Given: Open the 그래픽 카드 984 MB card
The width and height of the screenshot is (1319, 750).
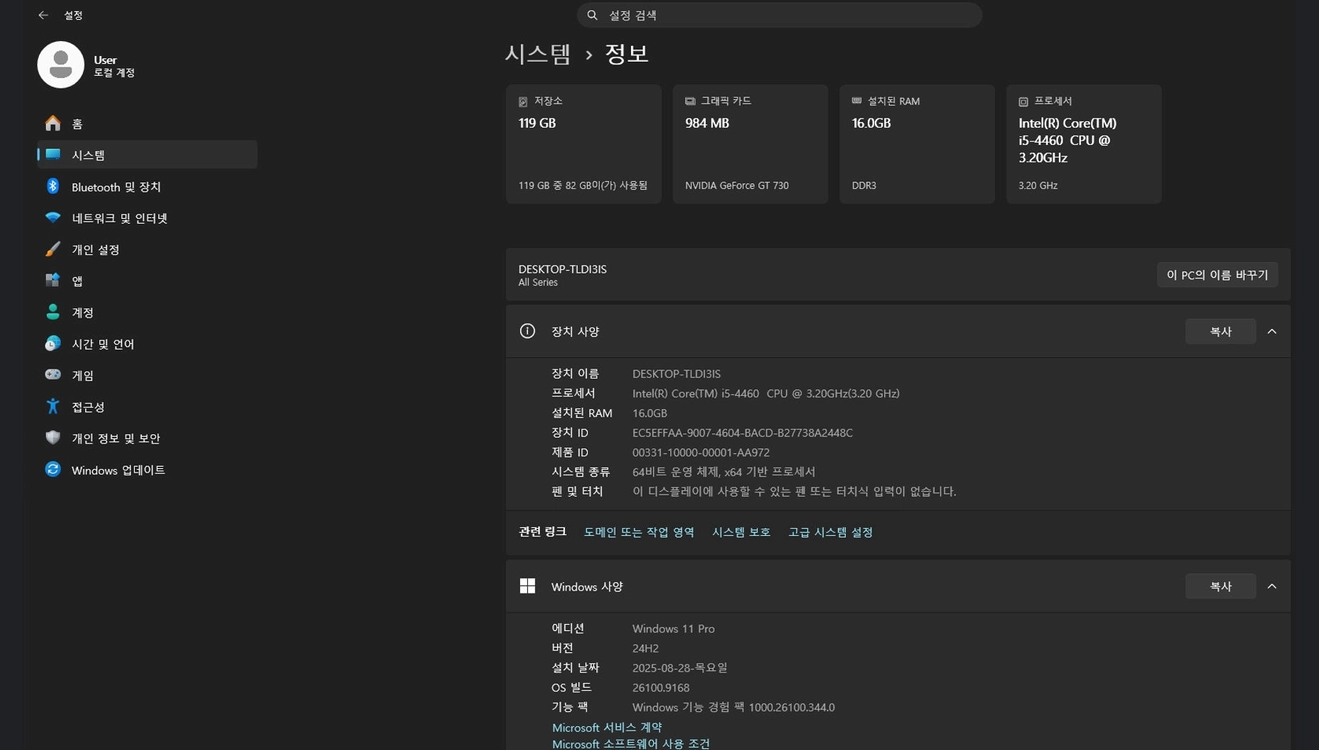Looking at the screenshot, I should tap(750, 144).
